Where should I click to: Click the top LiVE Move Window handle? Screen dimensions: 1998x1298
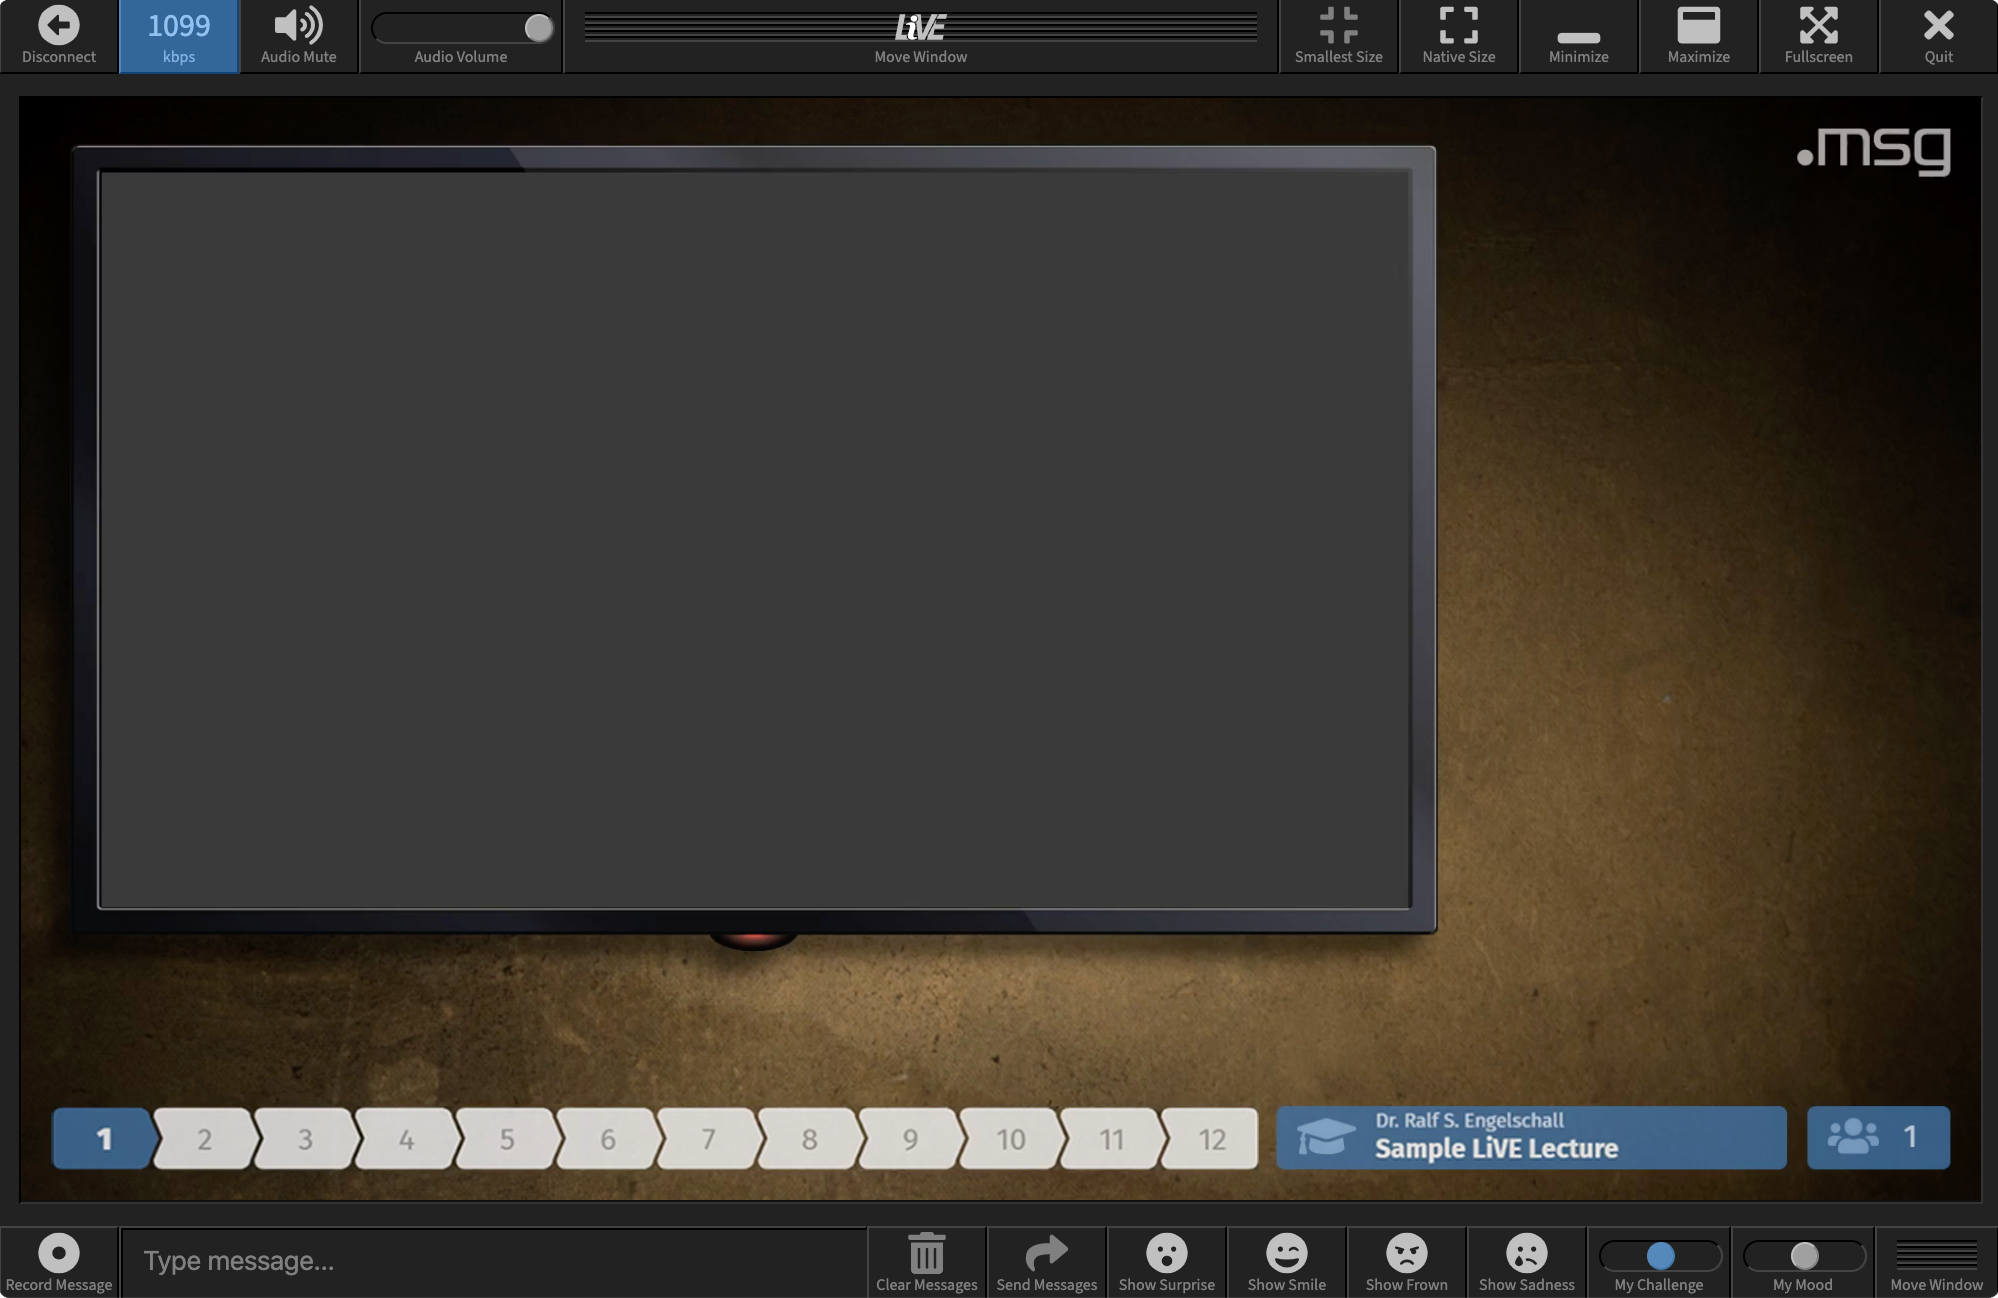coord(921,37)
